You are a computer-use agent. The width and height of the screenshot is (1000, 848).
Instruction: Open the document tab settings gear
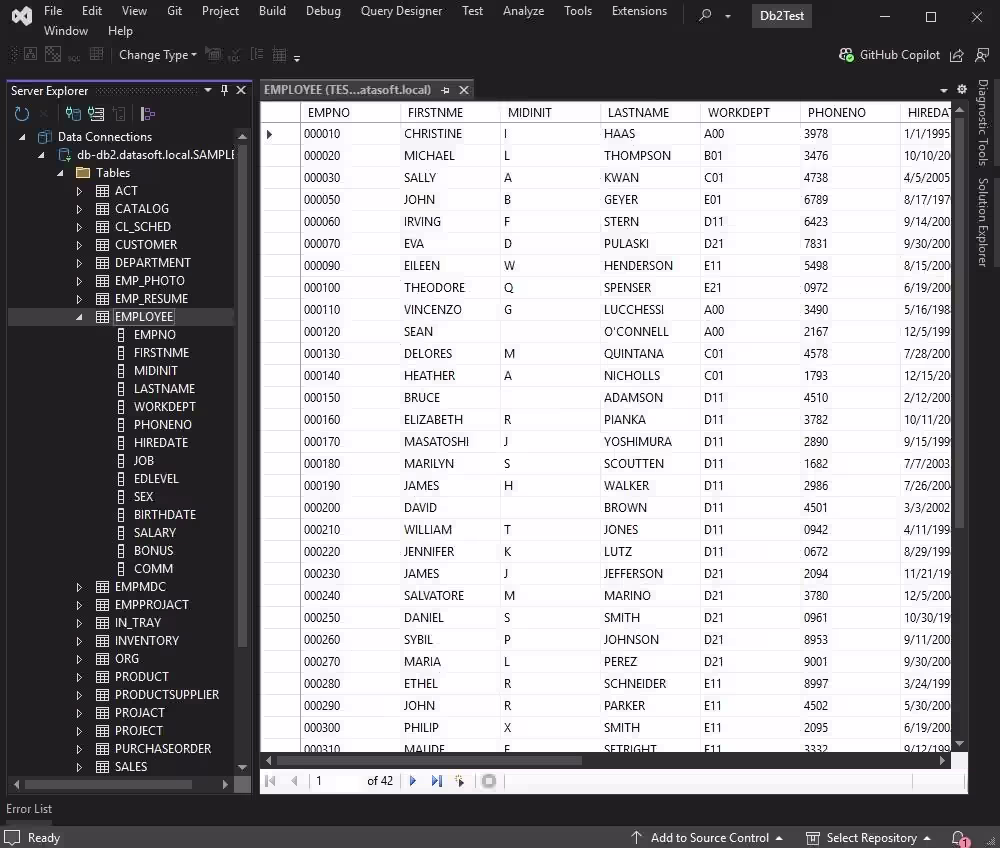click(962, 89)
